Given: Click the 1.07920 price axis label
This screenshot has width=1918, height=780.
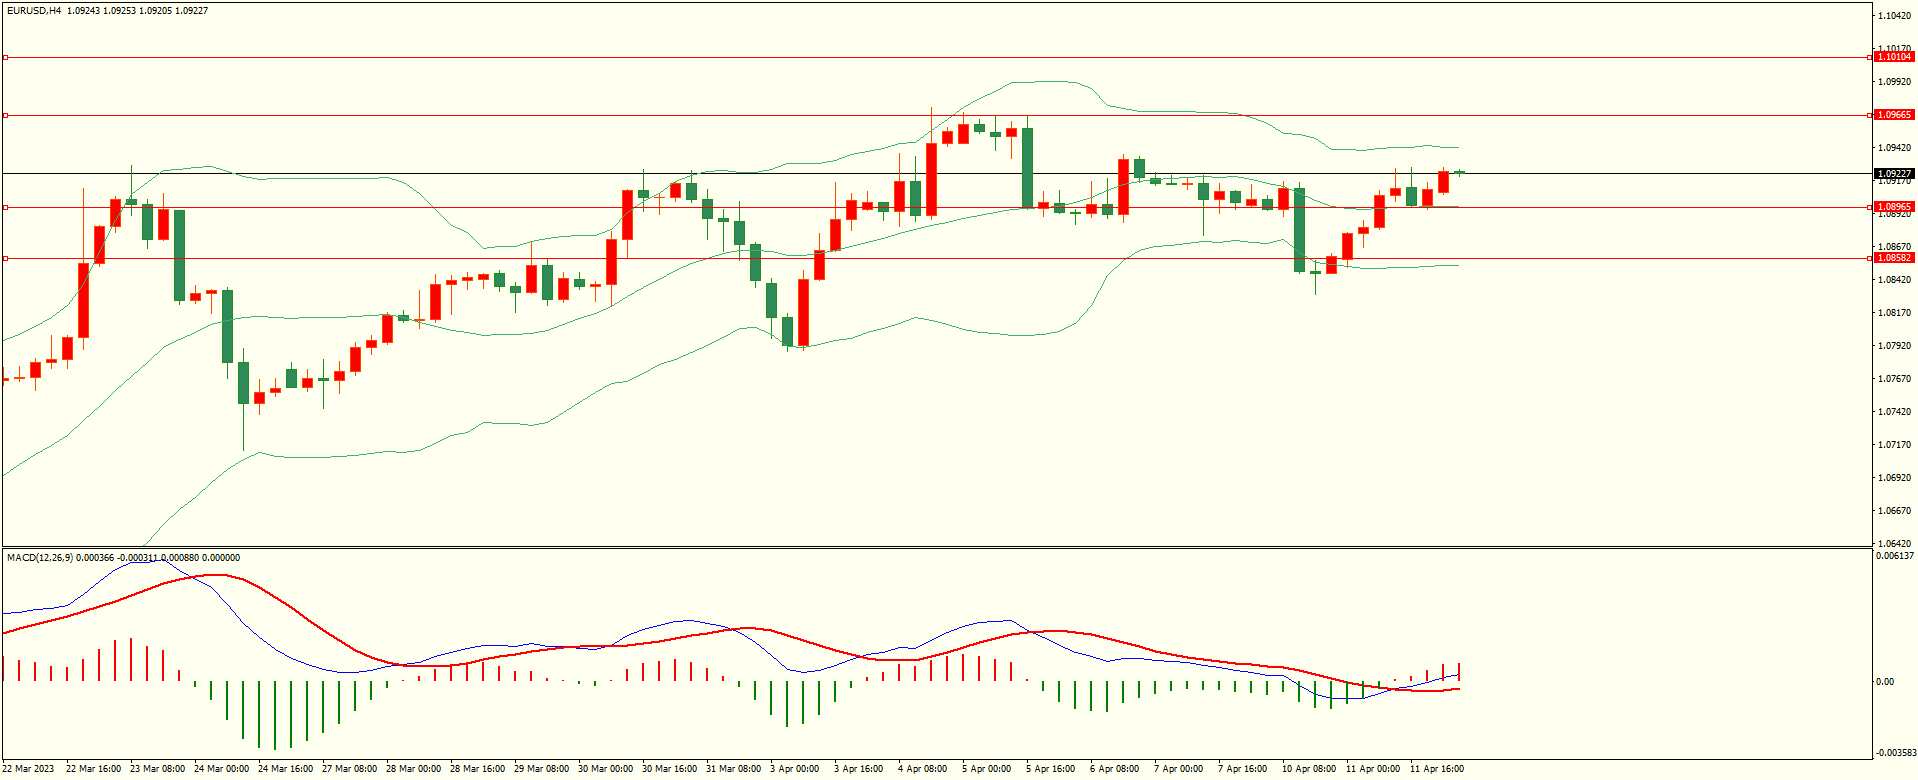Looking at the screenshot, I should pyautogui.click(x=1894, y=346).
